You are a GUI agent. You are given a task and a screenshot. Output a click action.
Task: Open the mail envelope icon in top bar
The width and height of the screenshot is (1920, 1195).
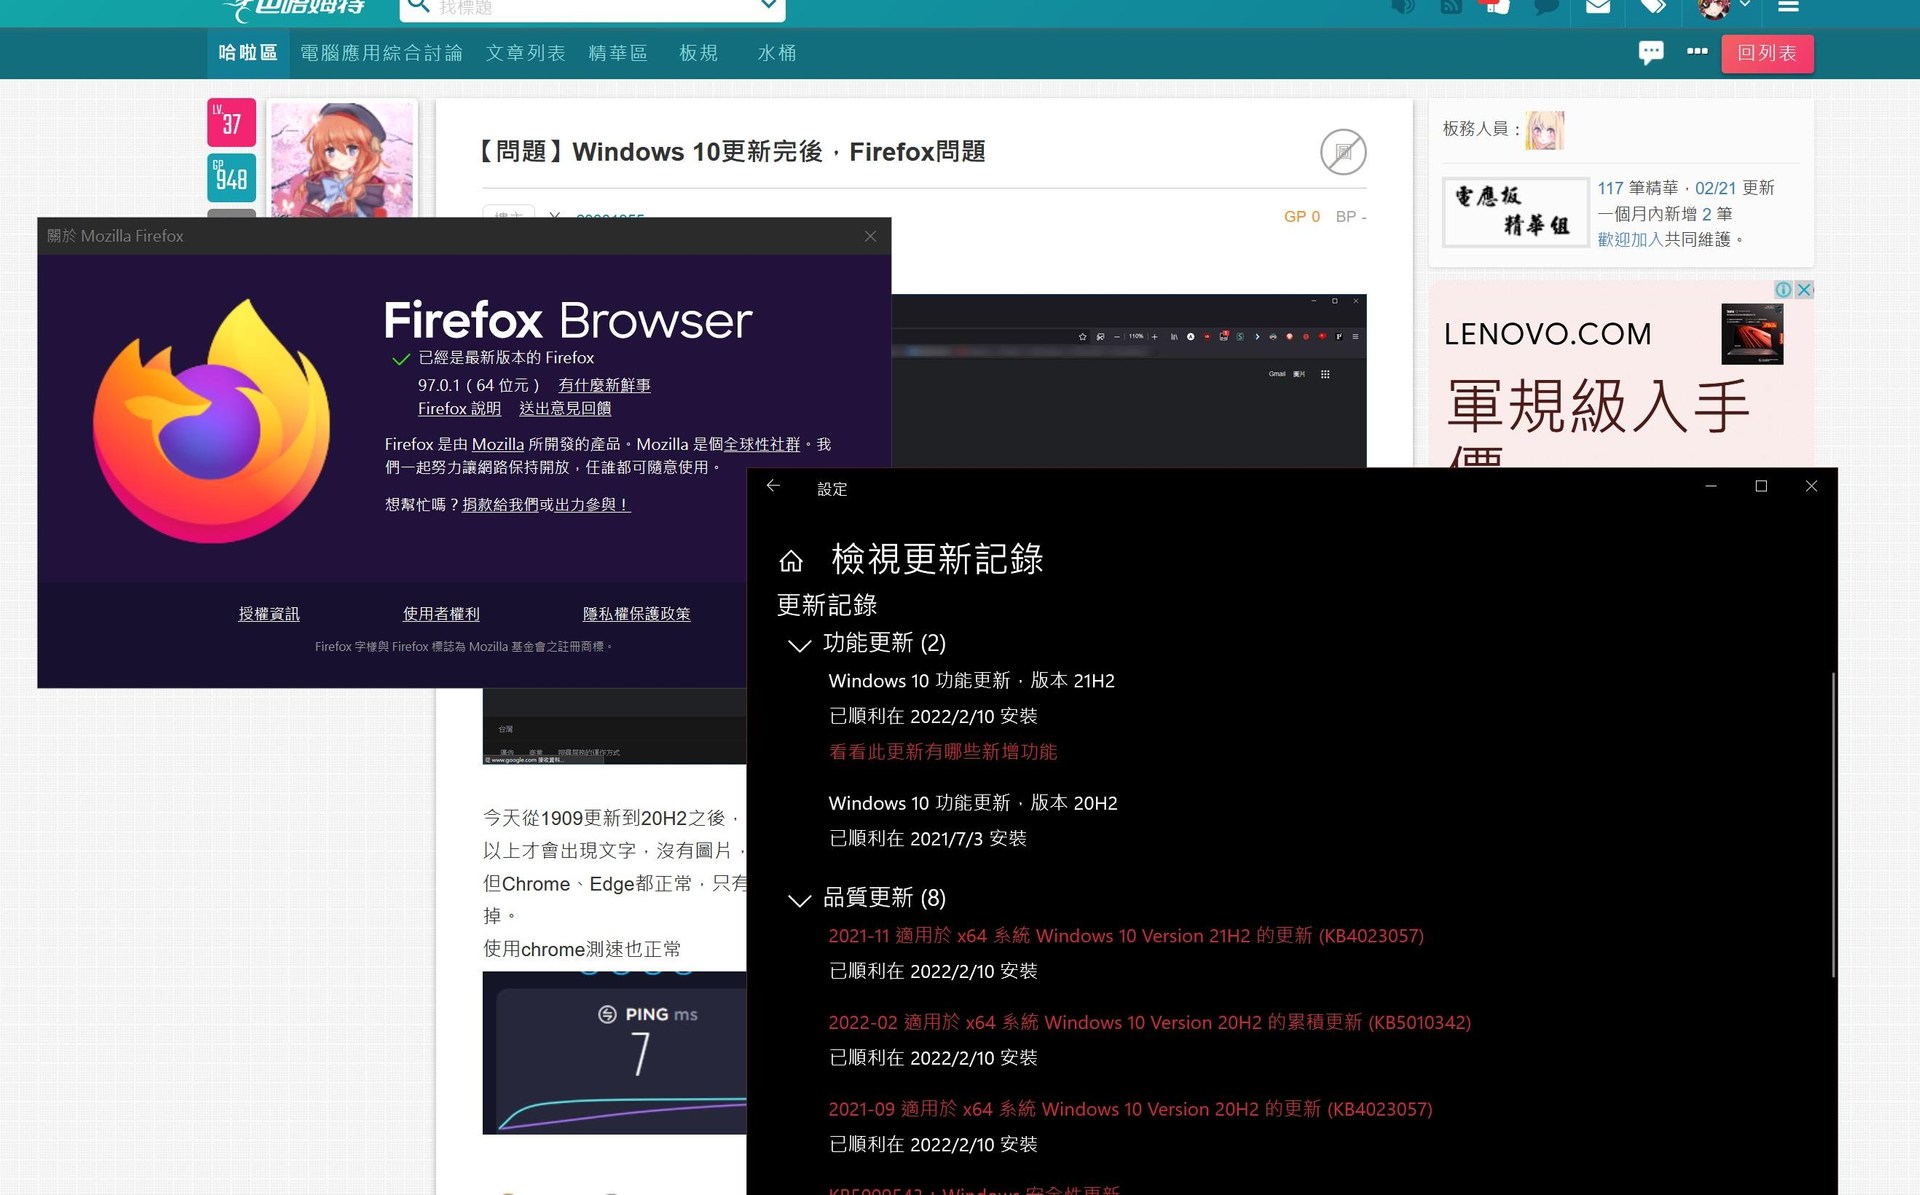(1597, 8)
